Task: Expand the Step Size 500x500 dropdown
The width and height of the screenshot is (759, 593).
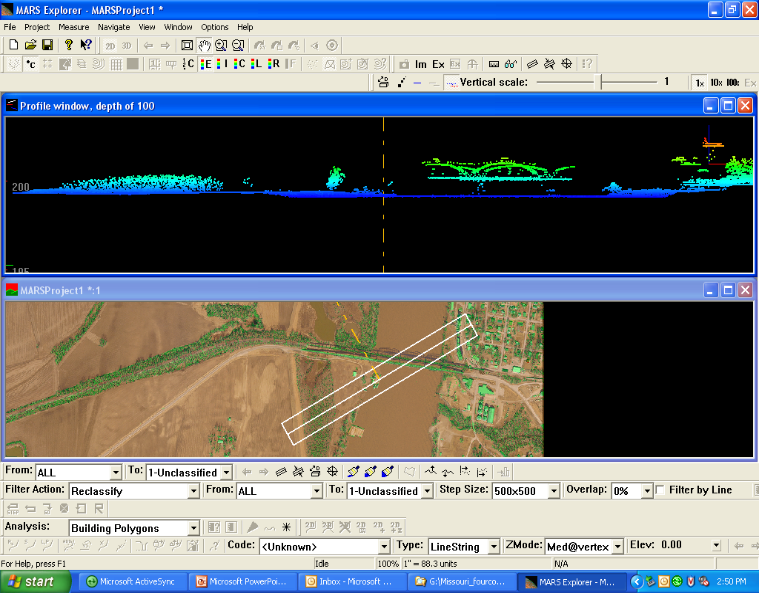Action: (552, 491)
